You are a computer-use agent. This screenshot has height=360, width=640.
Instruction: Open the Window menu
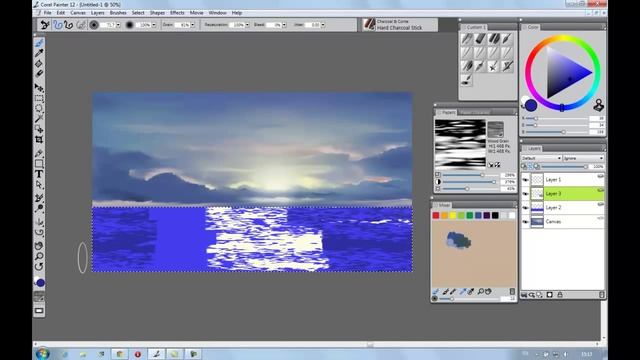(217, 13)
